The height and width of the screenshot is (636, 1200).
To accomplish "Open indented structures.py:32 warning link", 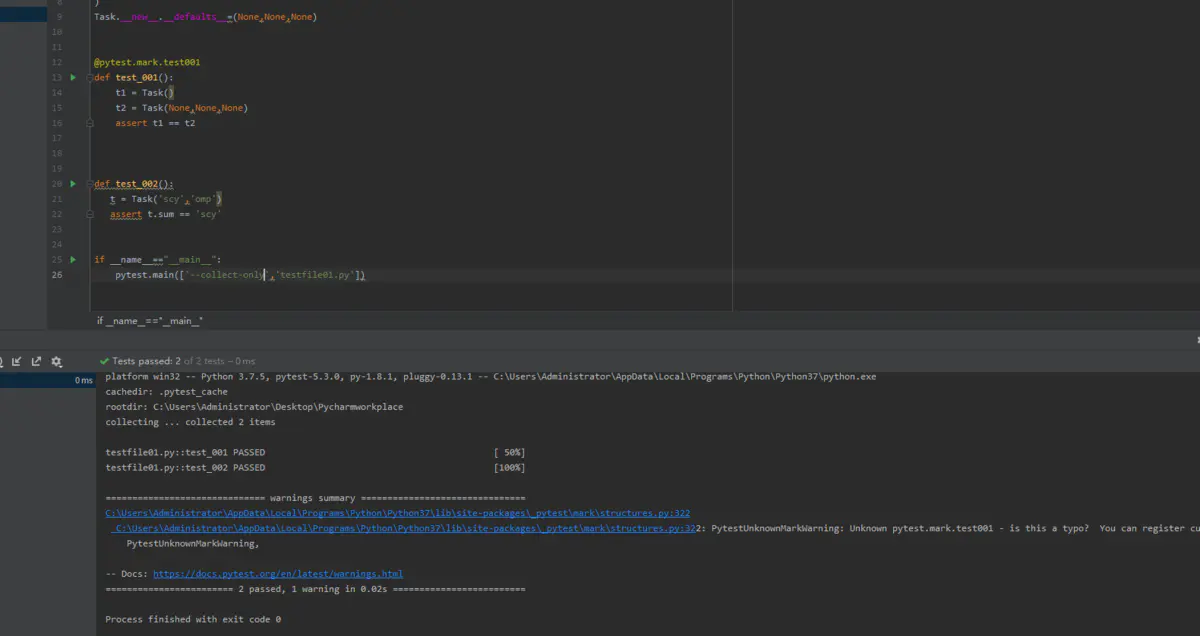I will pyautogui.click(x=405, y=528).
